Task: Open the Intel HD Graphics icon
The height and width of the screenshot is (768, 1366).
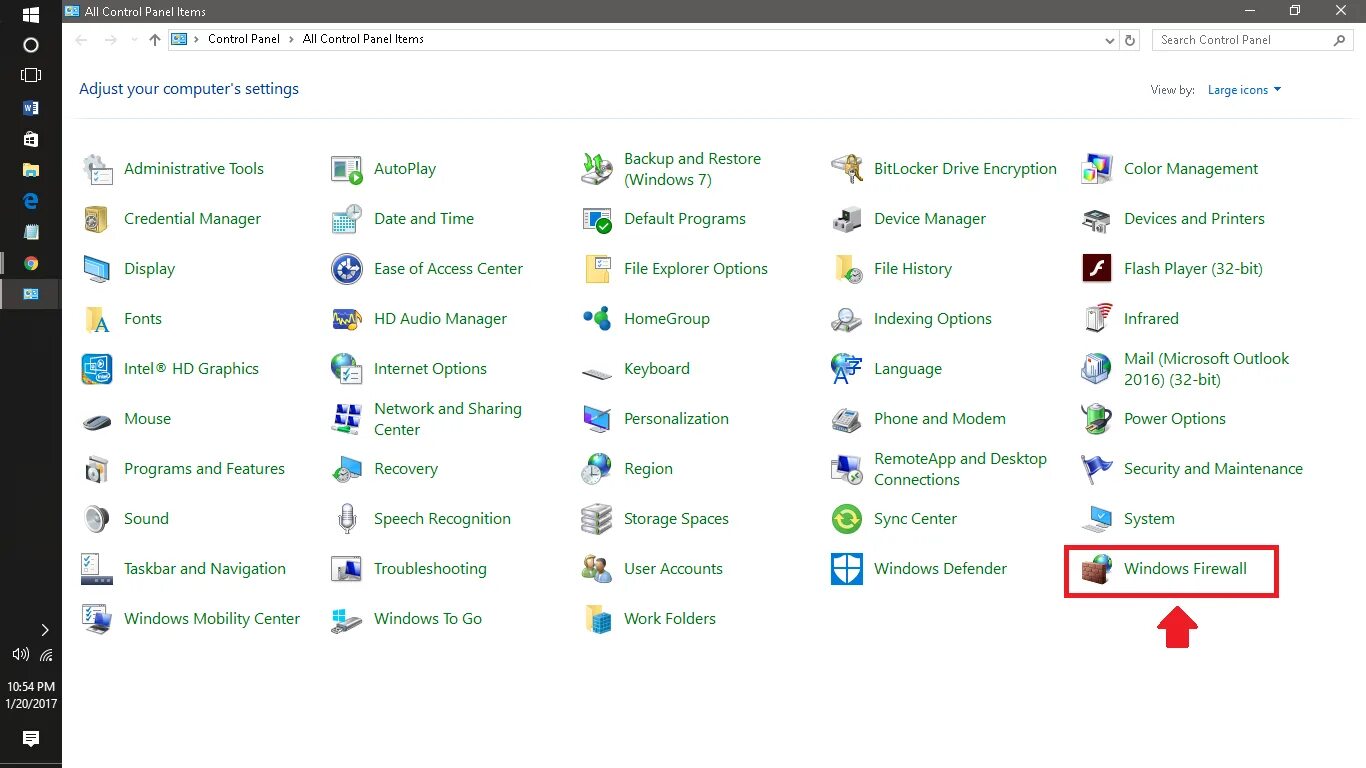Action: (97, 369)
